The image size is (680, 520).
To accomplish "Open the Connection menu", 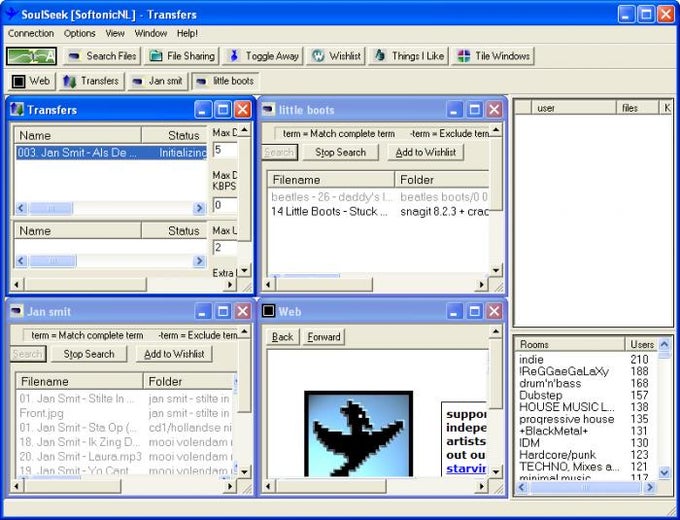I will point(31,33).
